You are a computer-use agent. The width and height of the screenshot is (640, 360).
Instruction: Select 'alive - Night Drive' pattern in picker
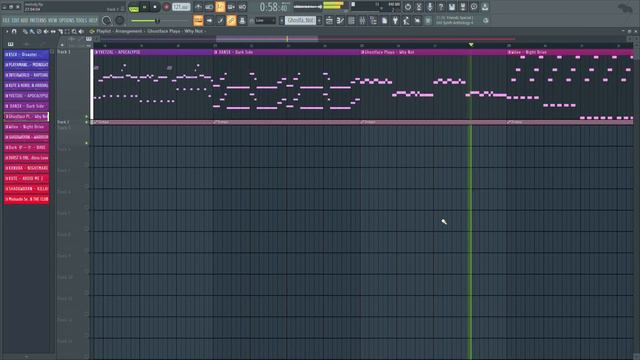click(x=27, y=127)
